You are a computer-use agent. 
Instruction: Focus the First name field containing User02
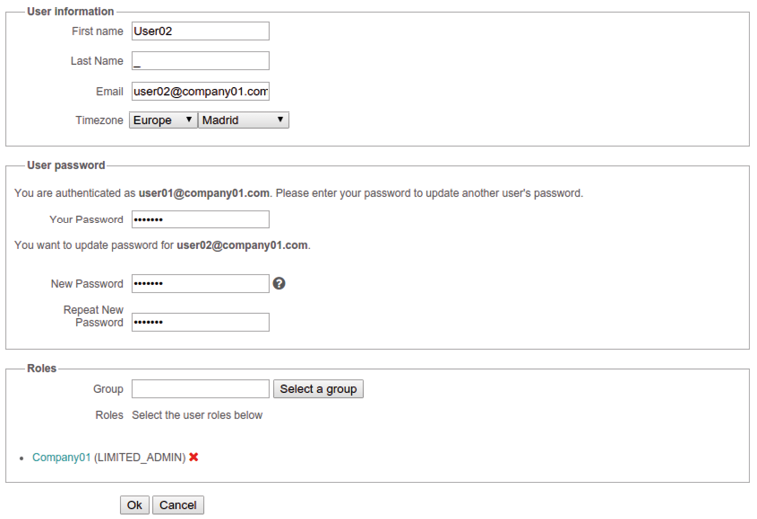tap(200, 31)
